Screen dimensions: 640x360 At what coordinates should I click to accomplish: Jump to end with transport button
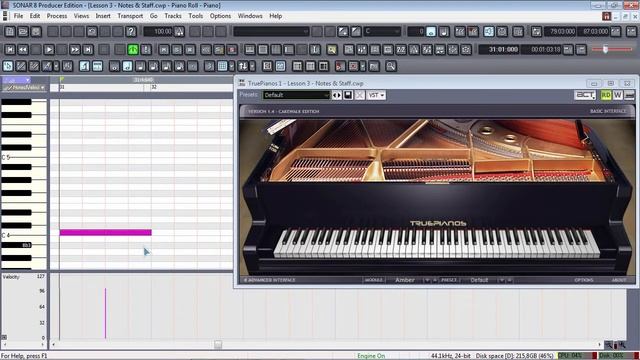point(87,49)
